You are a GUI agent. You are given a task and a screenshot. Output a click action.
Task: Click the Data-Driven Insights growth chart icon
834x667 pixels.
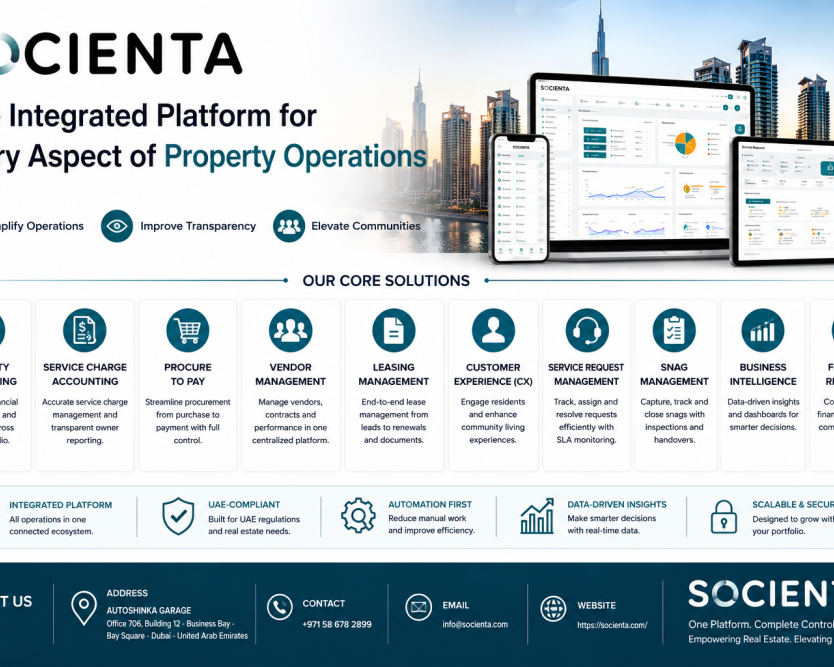pos(537,516)
